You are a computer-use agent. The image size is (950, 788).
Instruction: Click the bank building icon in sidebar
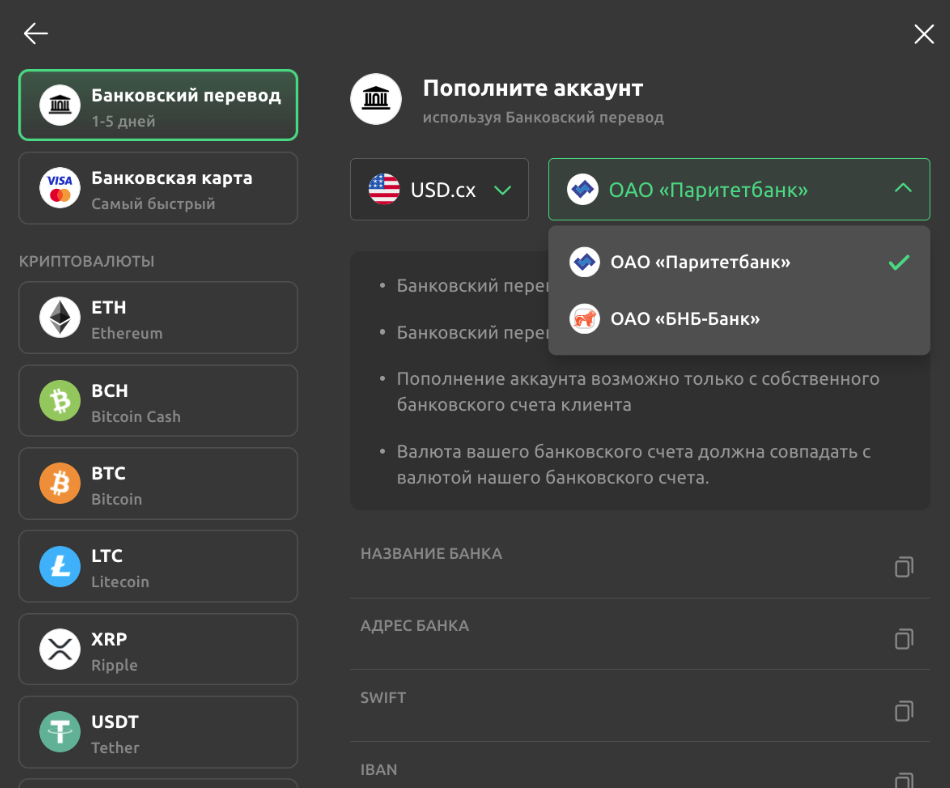click(60, 105)
